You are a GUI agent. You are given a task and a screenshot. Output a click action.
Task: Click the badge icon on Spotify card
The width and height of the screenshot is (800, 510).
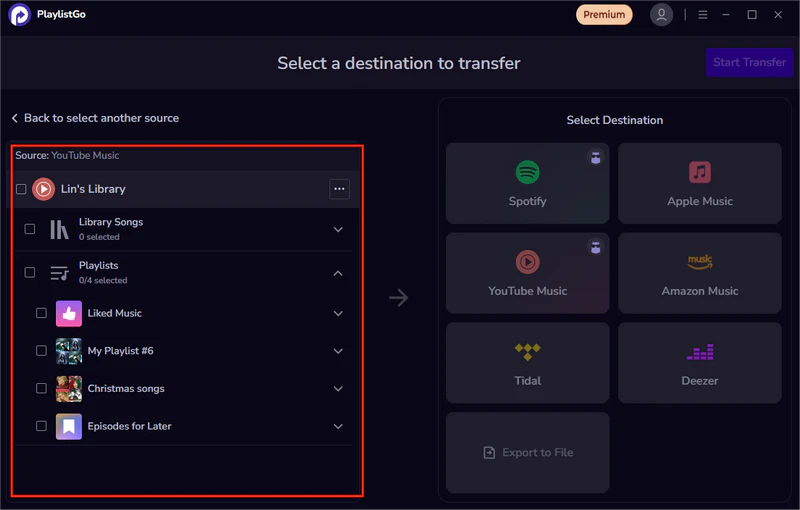595,158
